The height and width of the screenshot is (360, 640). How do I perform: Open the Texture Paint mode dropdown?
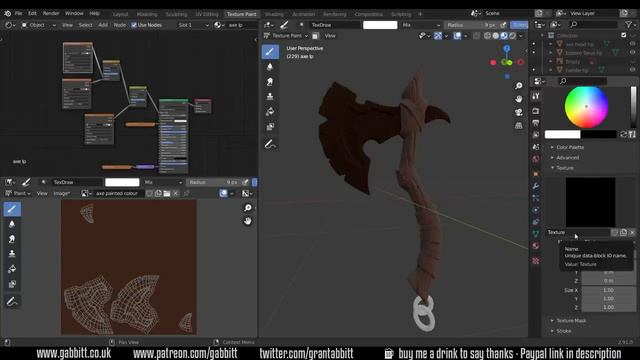pyautogui.click(x=286, y=36)
